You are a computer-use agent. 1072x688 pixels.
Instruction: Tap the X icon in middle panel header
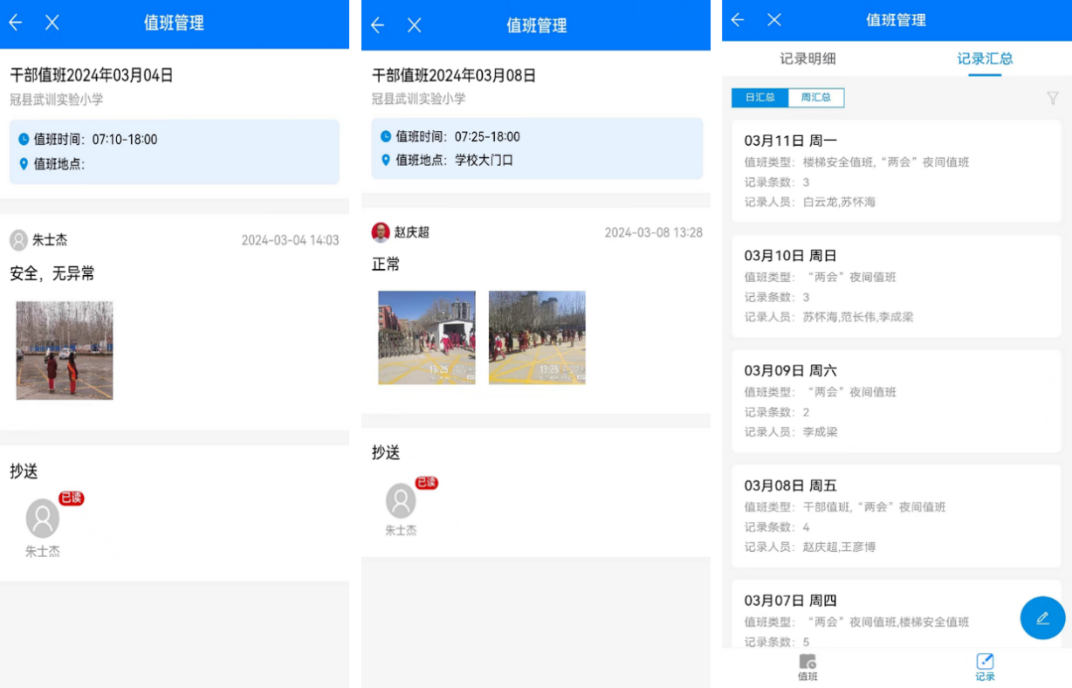(414, 26)
